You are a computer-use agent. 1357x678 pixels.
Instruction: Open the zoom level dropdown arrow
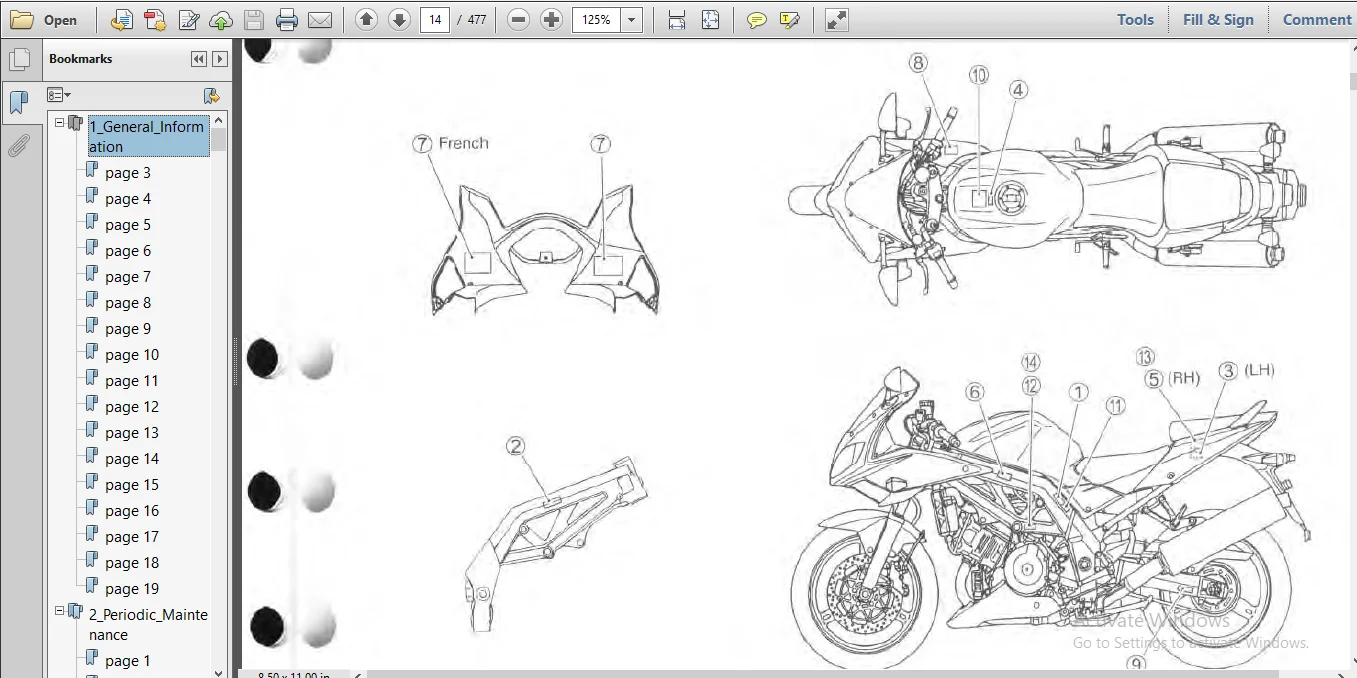pyautogui.click(x=632, y=20)
